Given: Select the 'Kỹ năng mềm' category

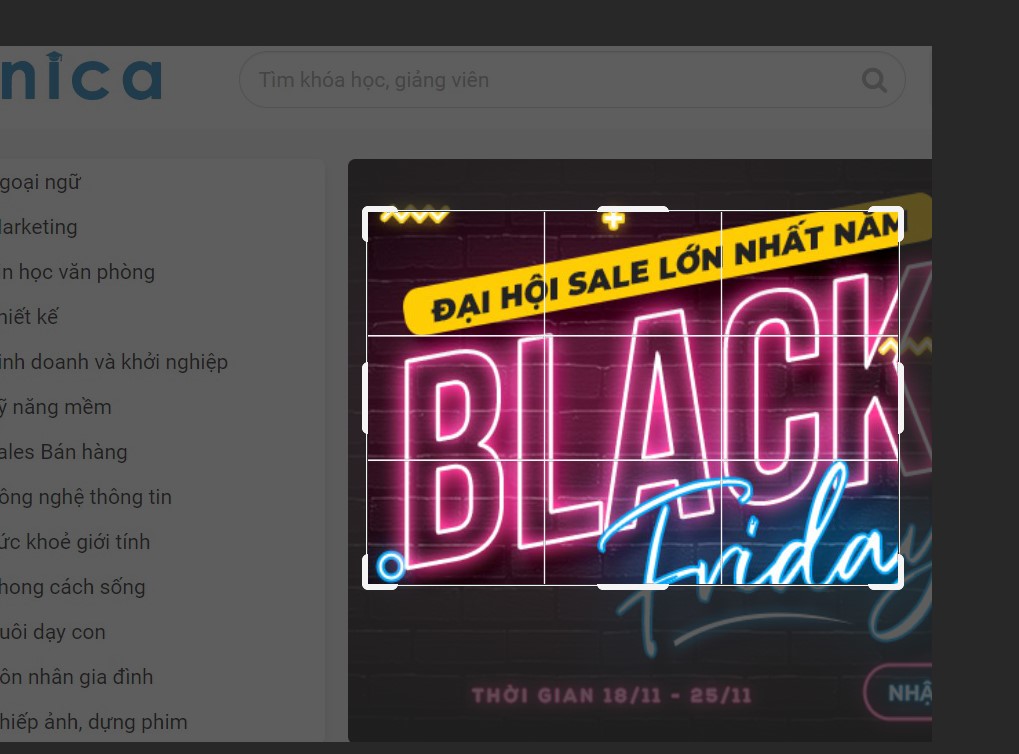Looking at the screenshot, I should coord(56,407).
